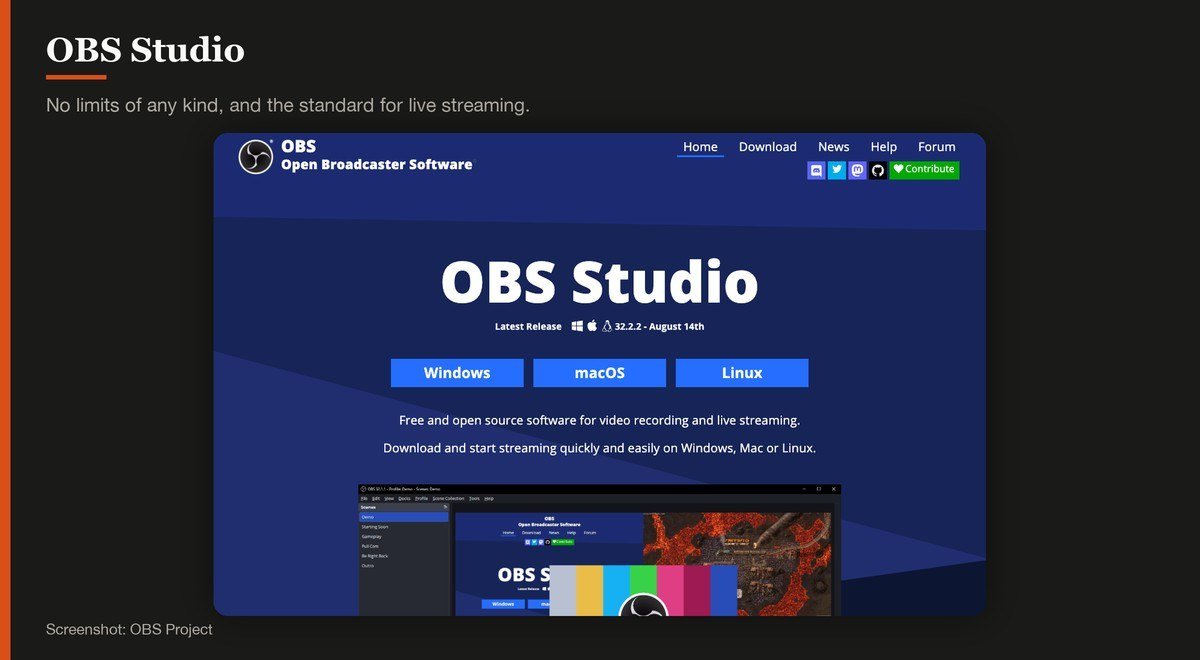Click the Open Broadcaster Software header text

[x=377, y=165]
